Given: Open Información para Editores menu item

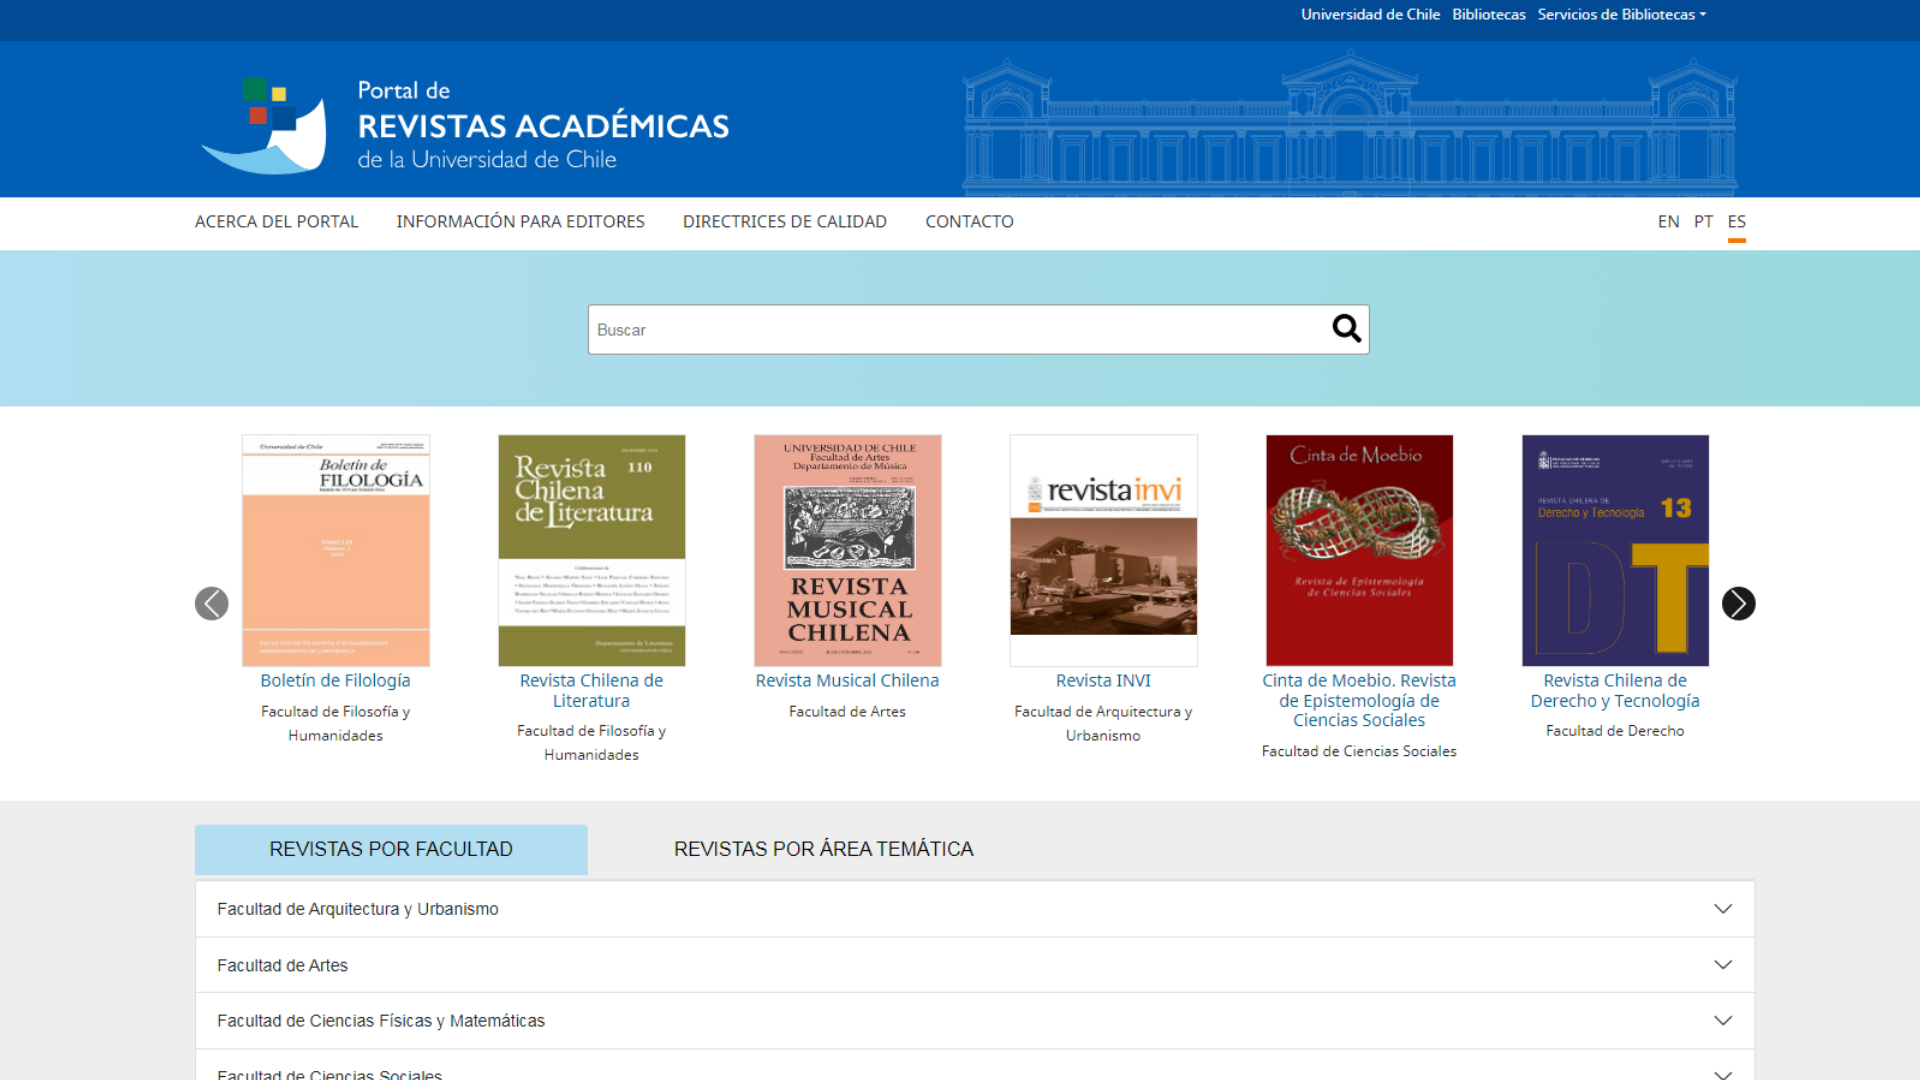Looking at the screenshot, I should 520,221.
